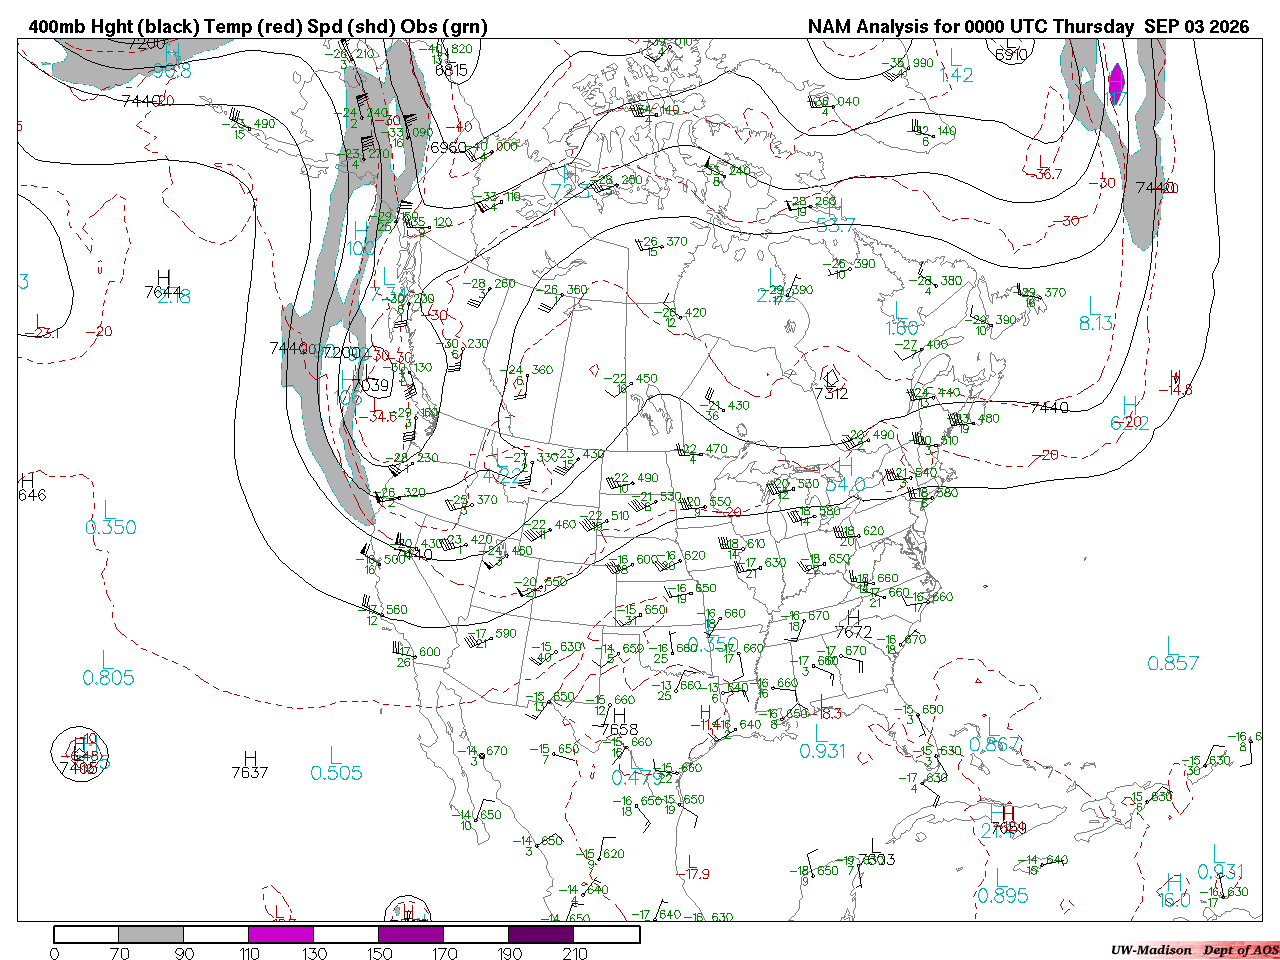This screenshot has width=1280, height=960.
Task: Click the white 0-70 legend segment
Action: click(86, 935)
